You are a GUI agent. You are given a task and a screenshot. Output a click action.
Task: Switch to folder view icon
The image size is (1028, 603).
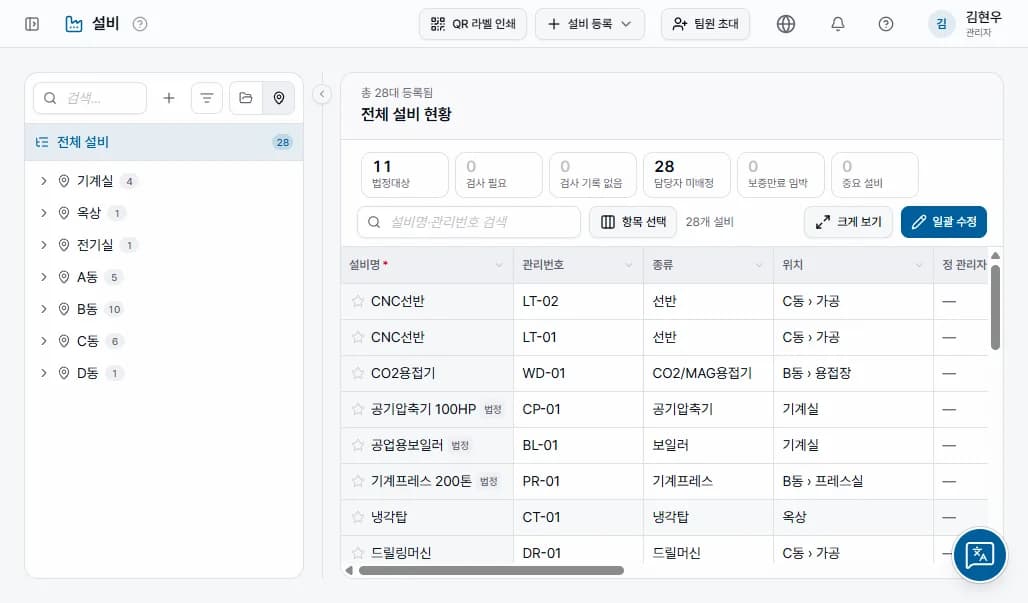pos(246,98)
